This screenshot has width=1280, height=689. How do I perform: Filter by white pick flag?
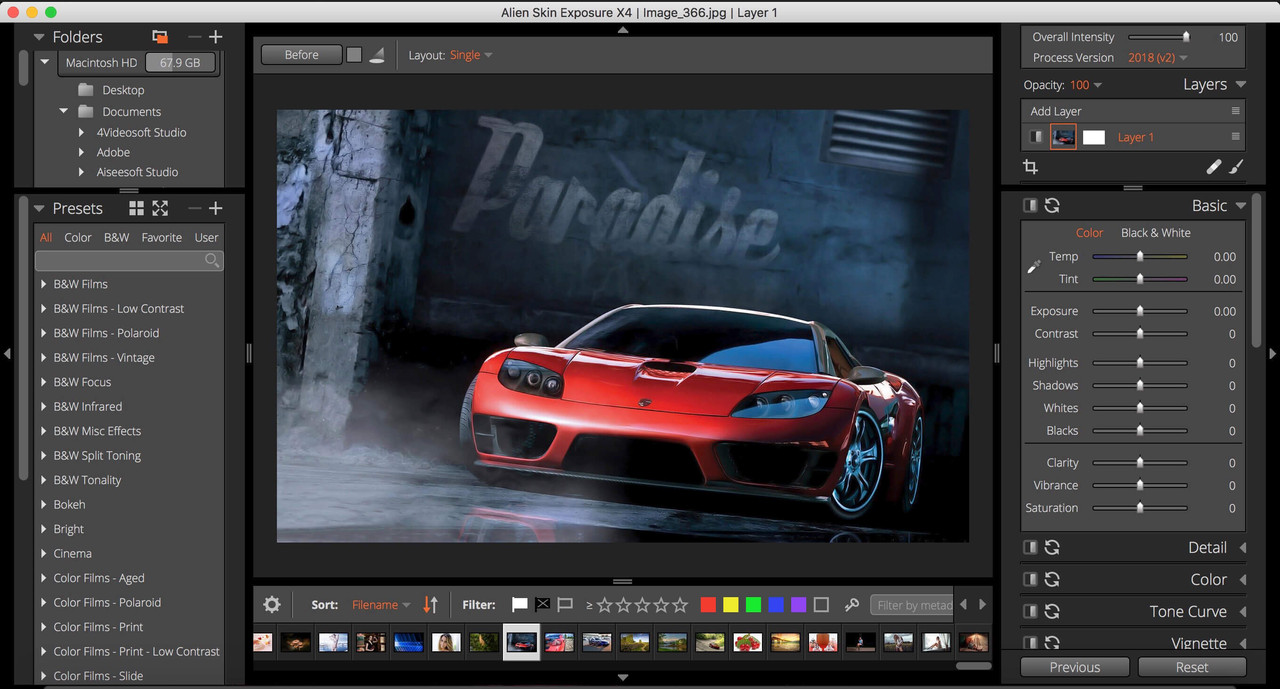pyautogui.click(x=519, y=604)
